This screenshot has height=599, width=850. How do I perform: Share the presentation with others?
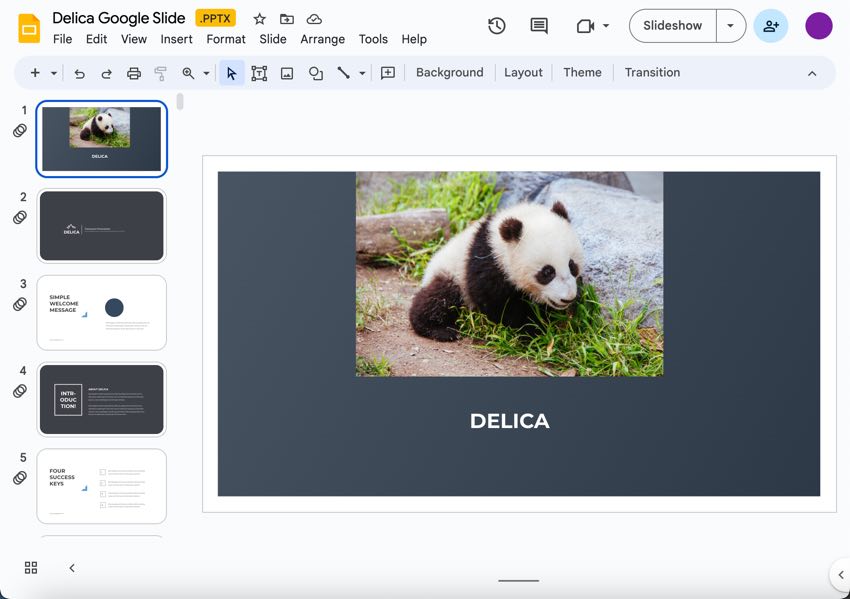[x=770, y=25]
